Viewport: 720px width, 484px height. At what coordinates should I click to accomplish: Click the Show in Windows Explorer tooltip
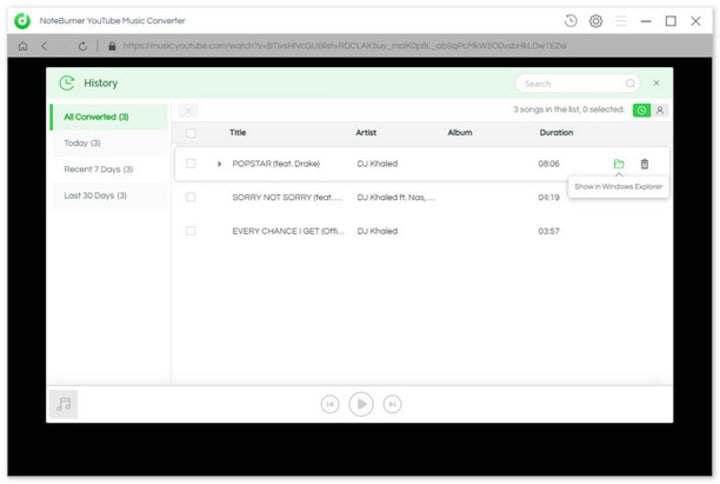click(618, 187)
